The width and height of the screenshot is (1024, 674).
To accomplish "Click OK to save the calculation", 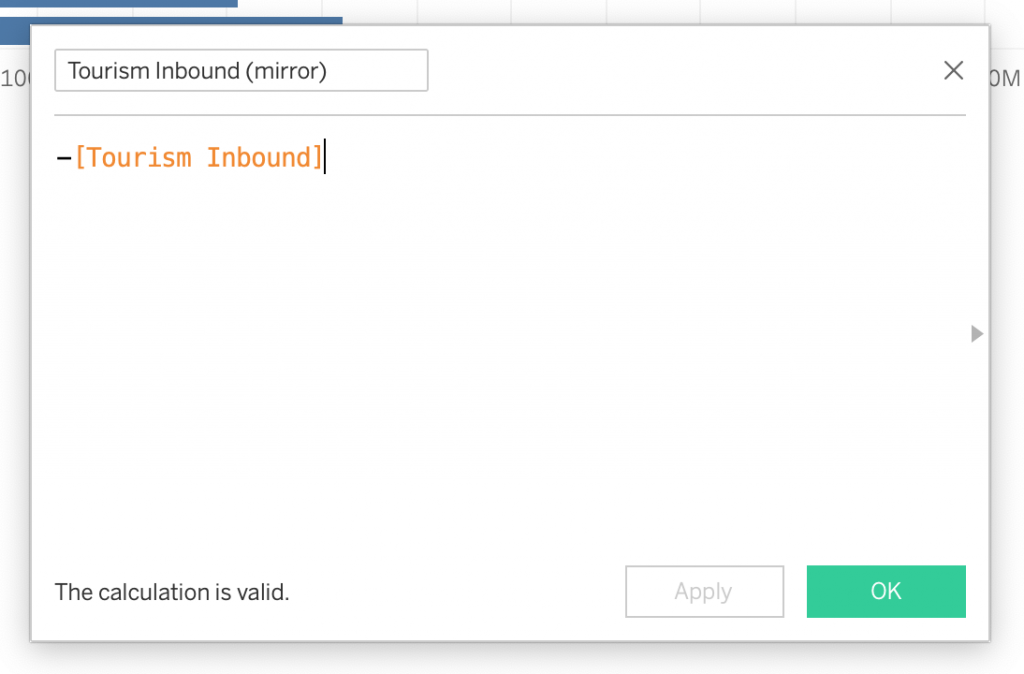I will [885, 591].
